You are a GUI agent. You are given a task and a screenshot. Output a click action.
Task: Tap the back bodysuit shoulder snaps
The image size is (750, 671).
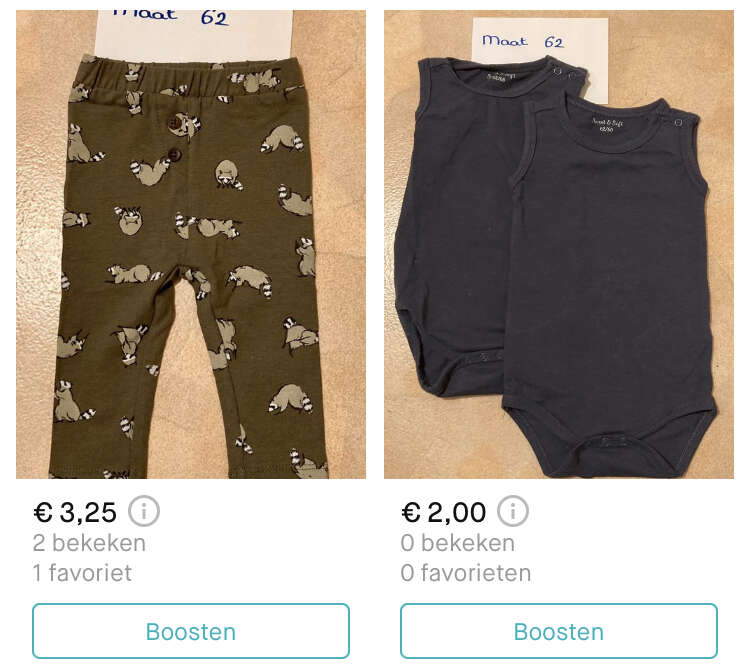(x=564, y=73)
